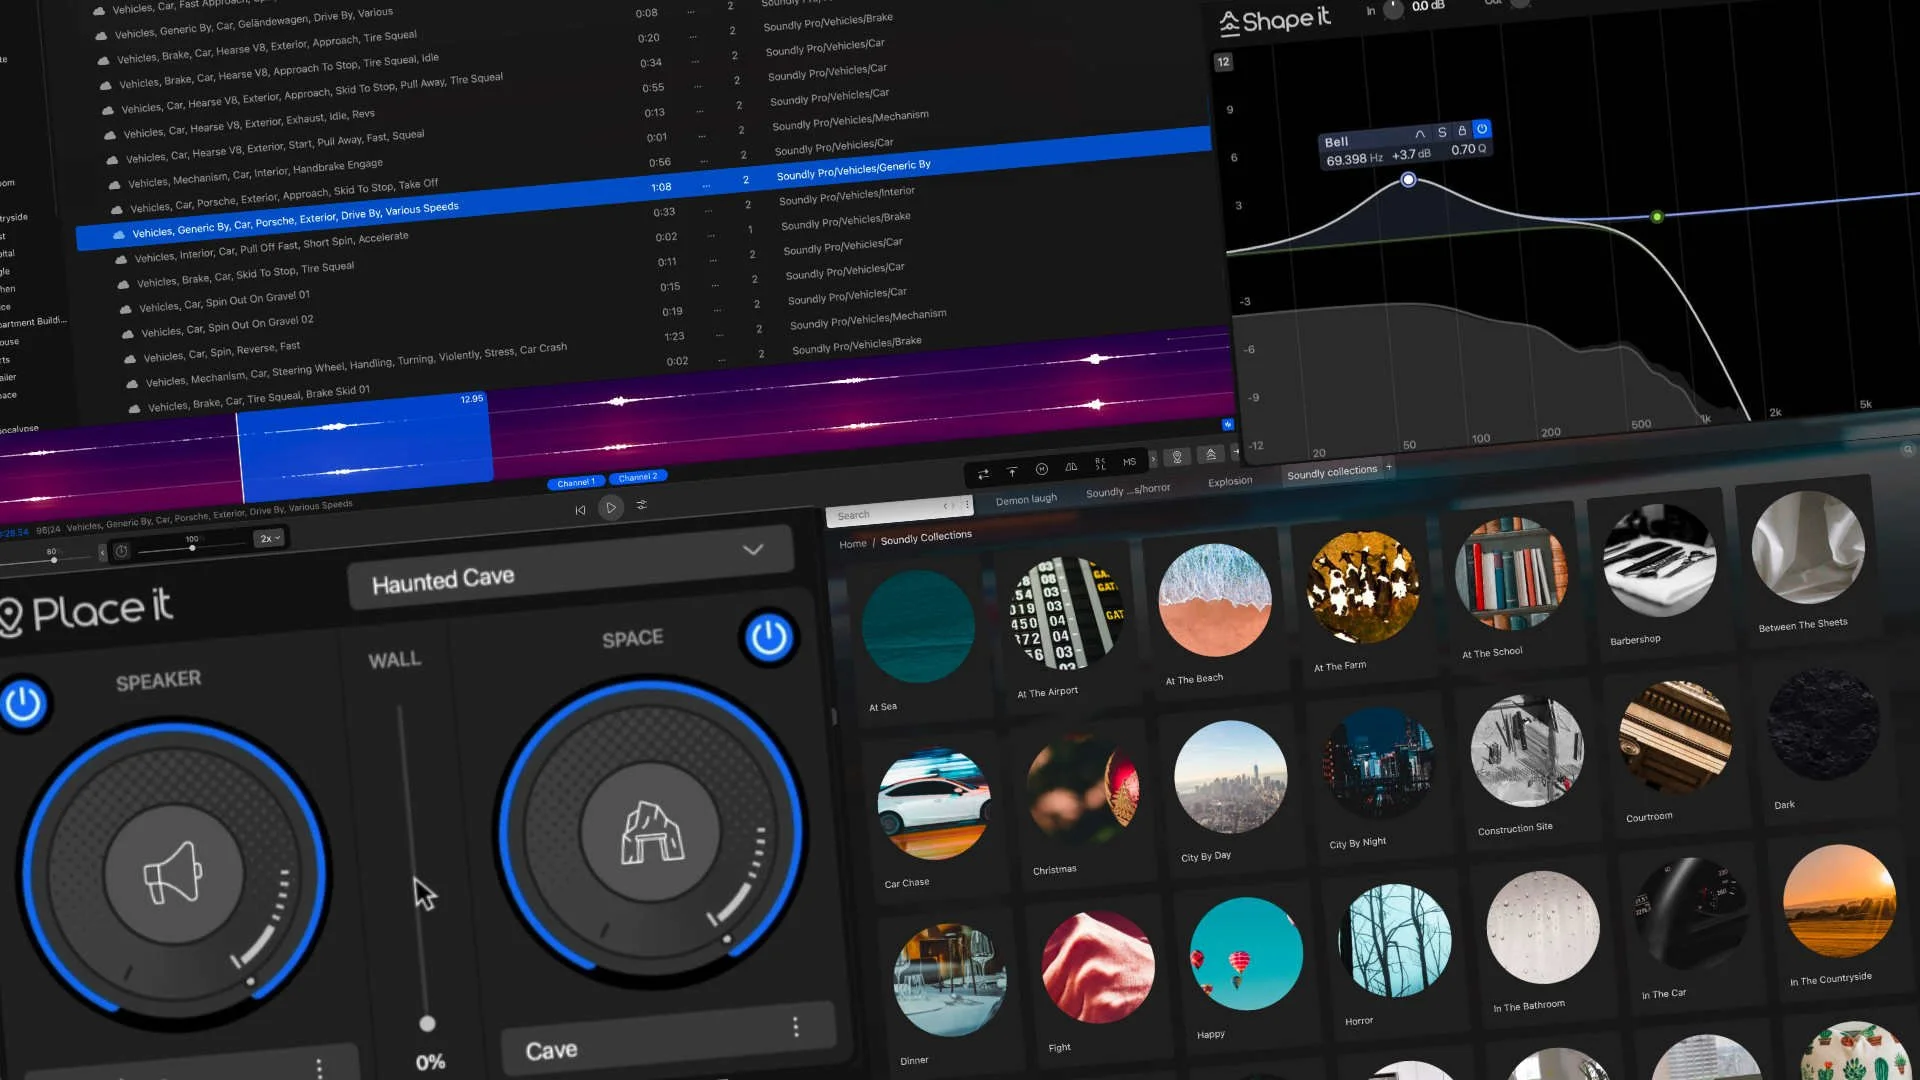The width and height of the screenshot is (1920, 1080).
Task: Switch to the Demon laugh tab
Action: [1026, 498]
